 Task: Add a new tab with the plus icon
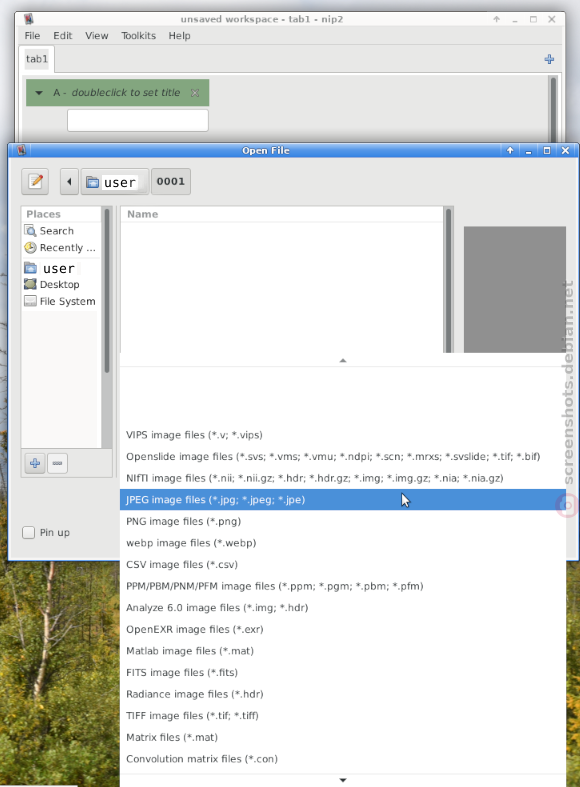click(549, 59)
